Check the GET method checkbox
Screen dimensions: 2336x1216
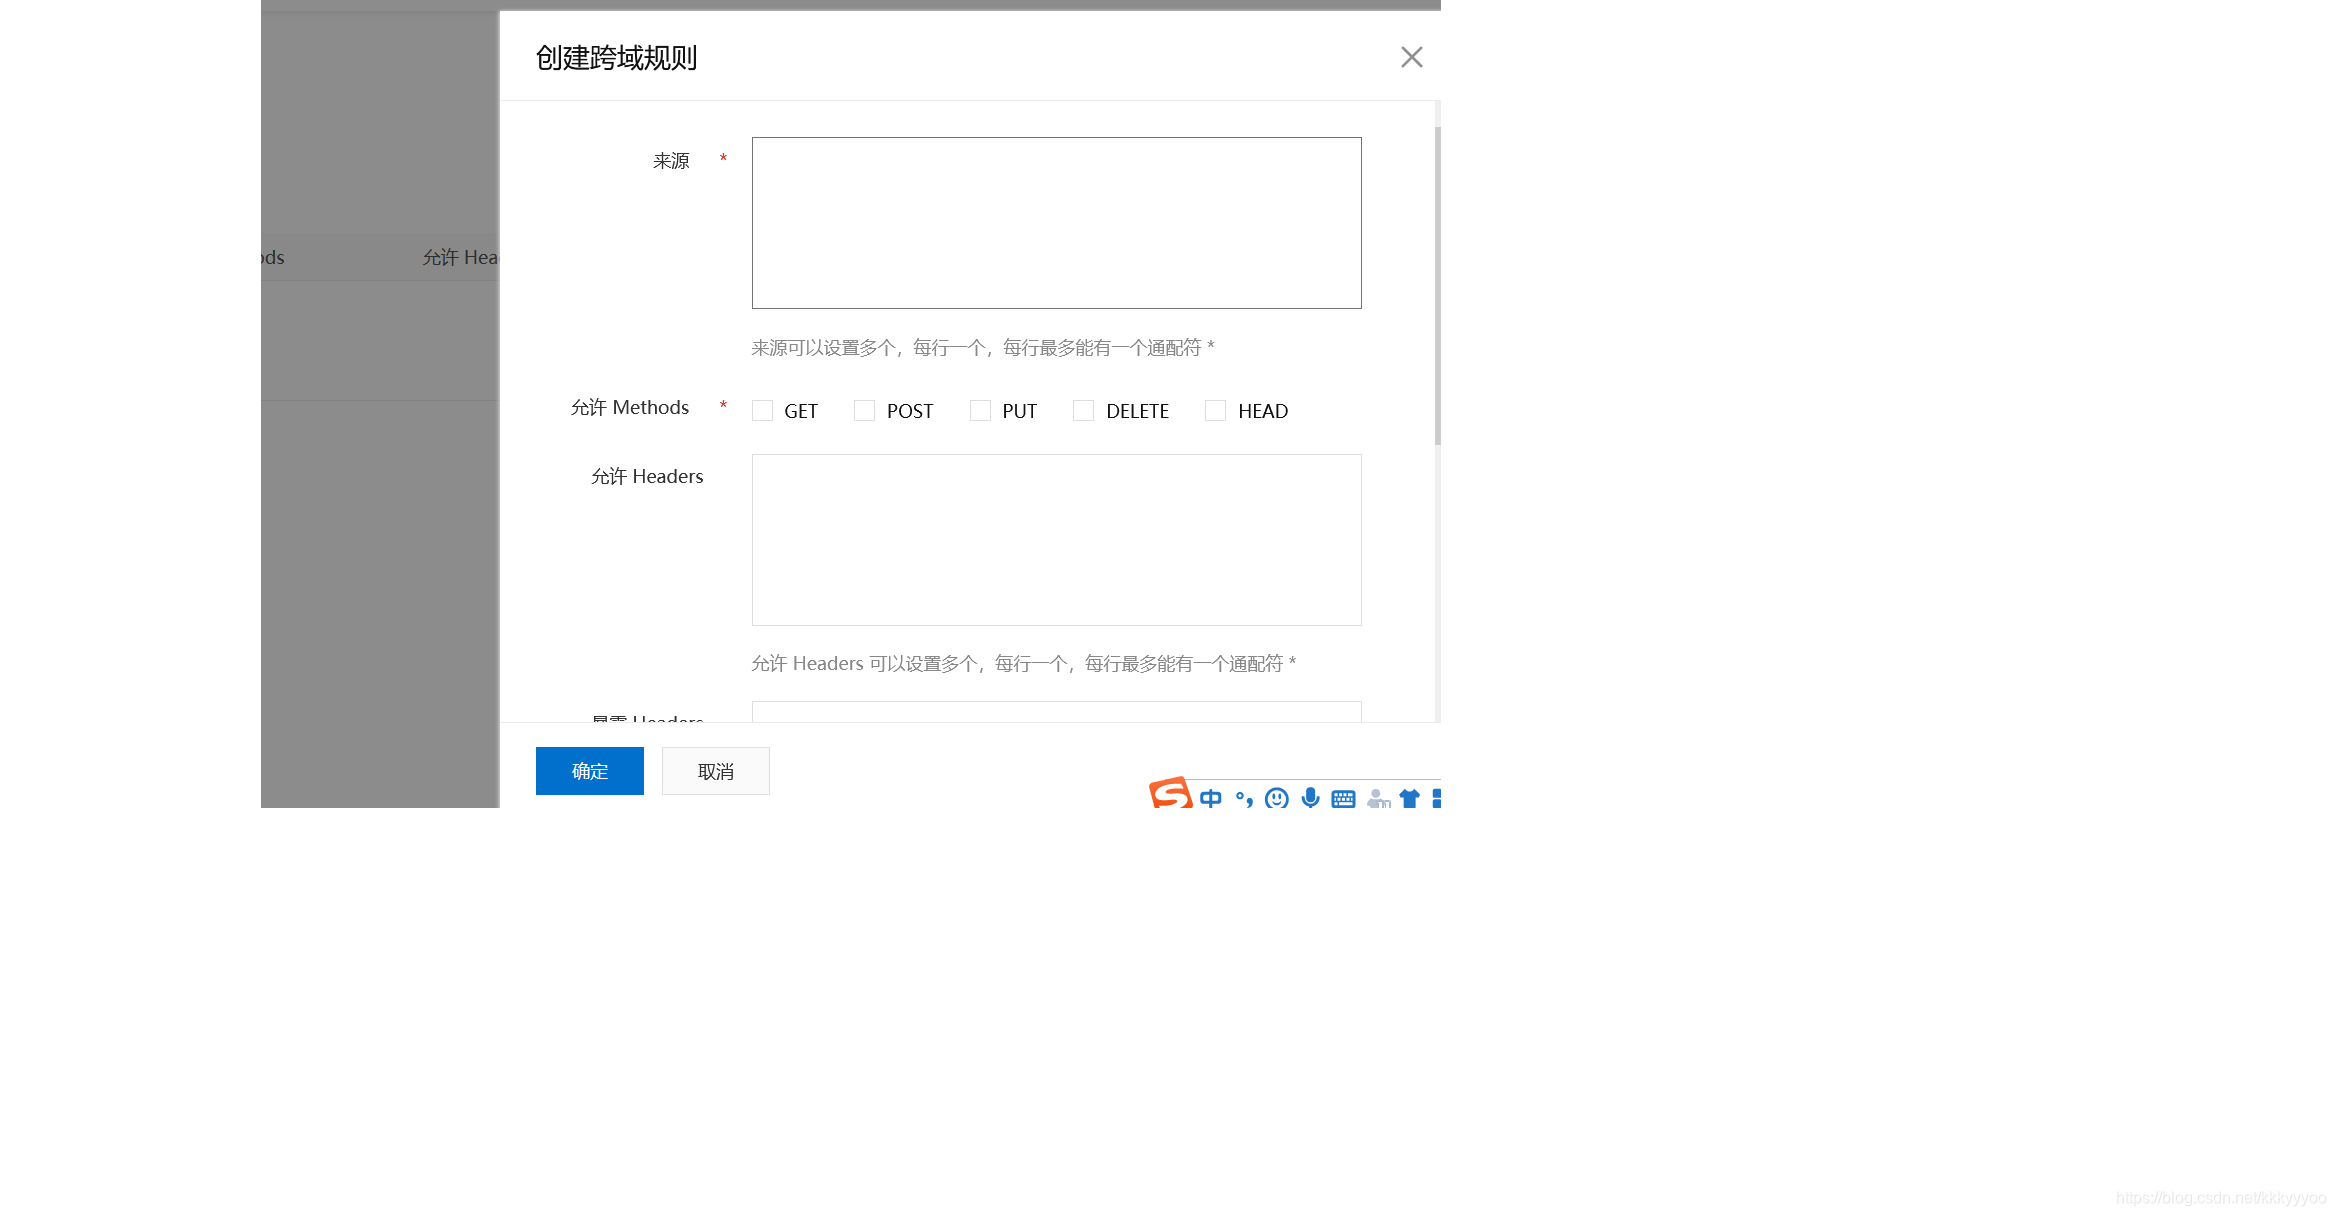point(763,411)
